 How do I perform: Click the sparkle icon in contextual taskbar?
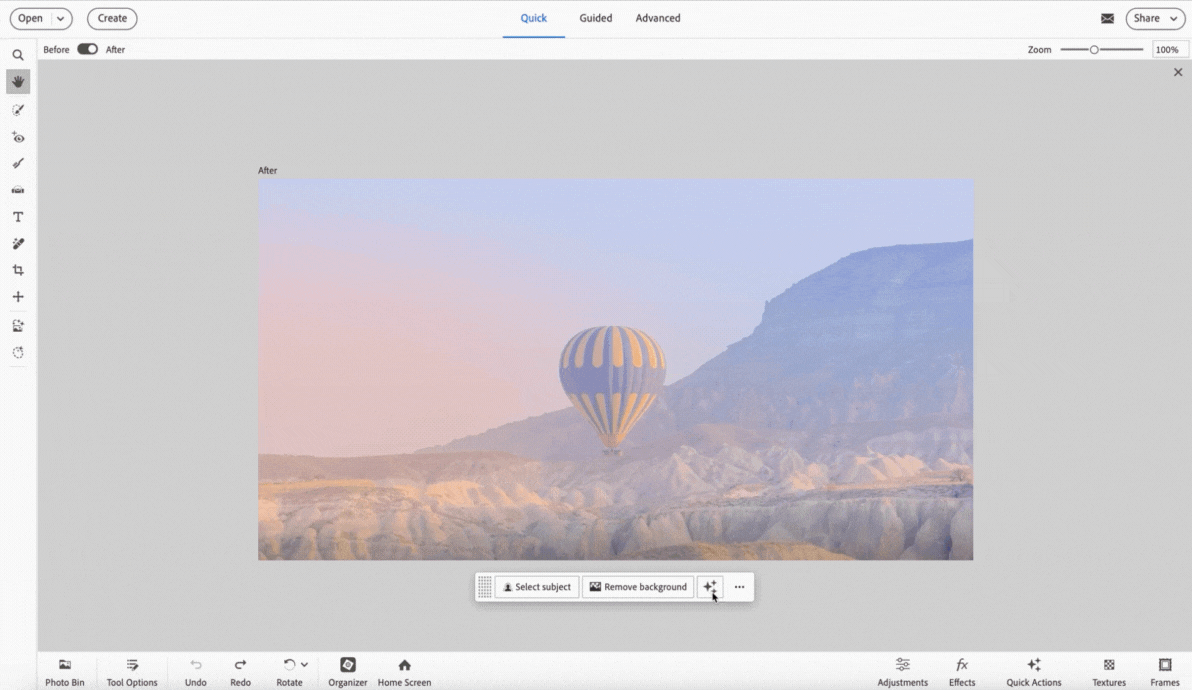[709, 587]
